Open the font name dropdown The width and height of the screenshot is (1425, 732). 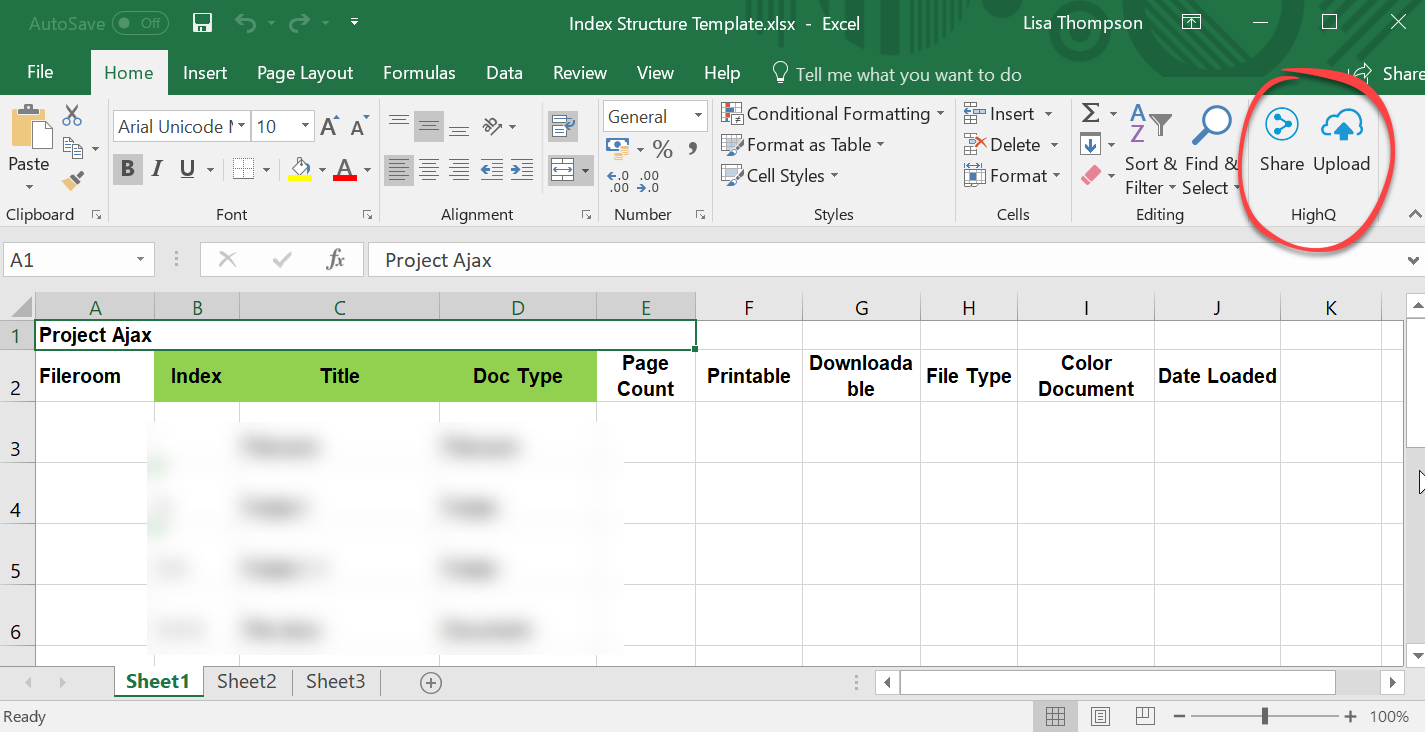click(x=241, y=127)
